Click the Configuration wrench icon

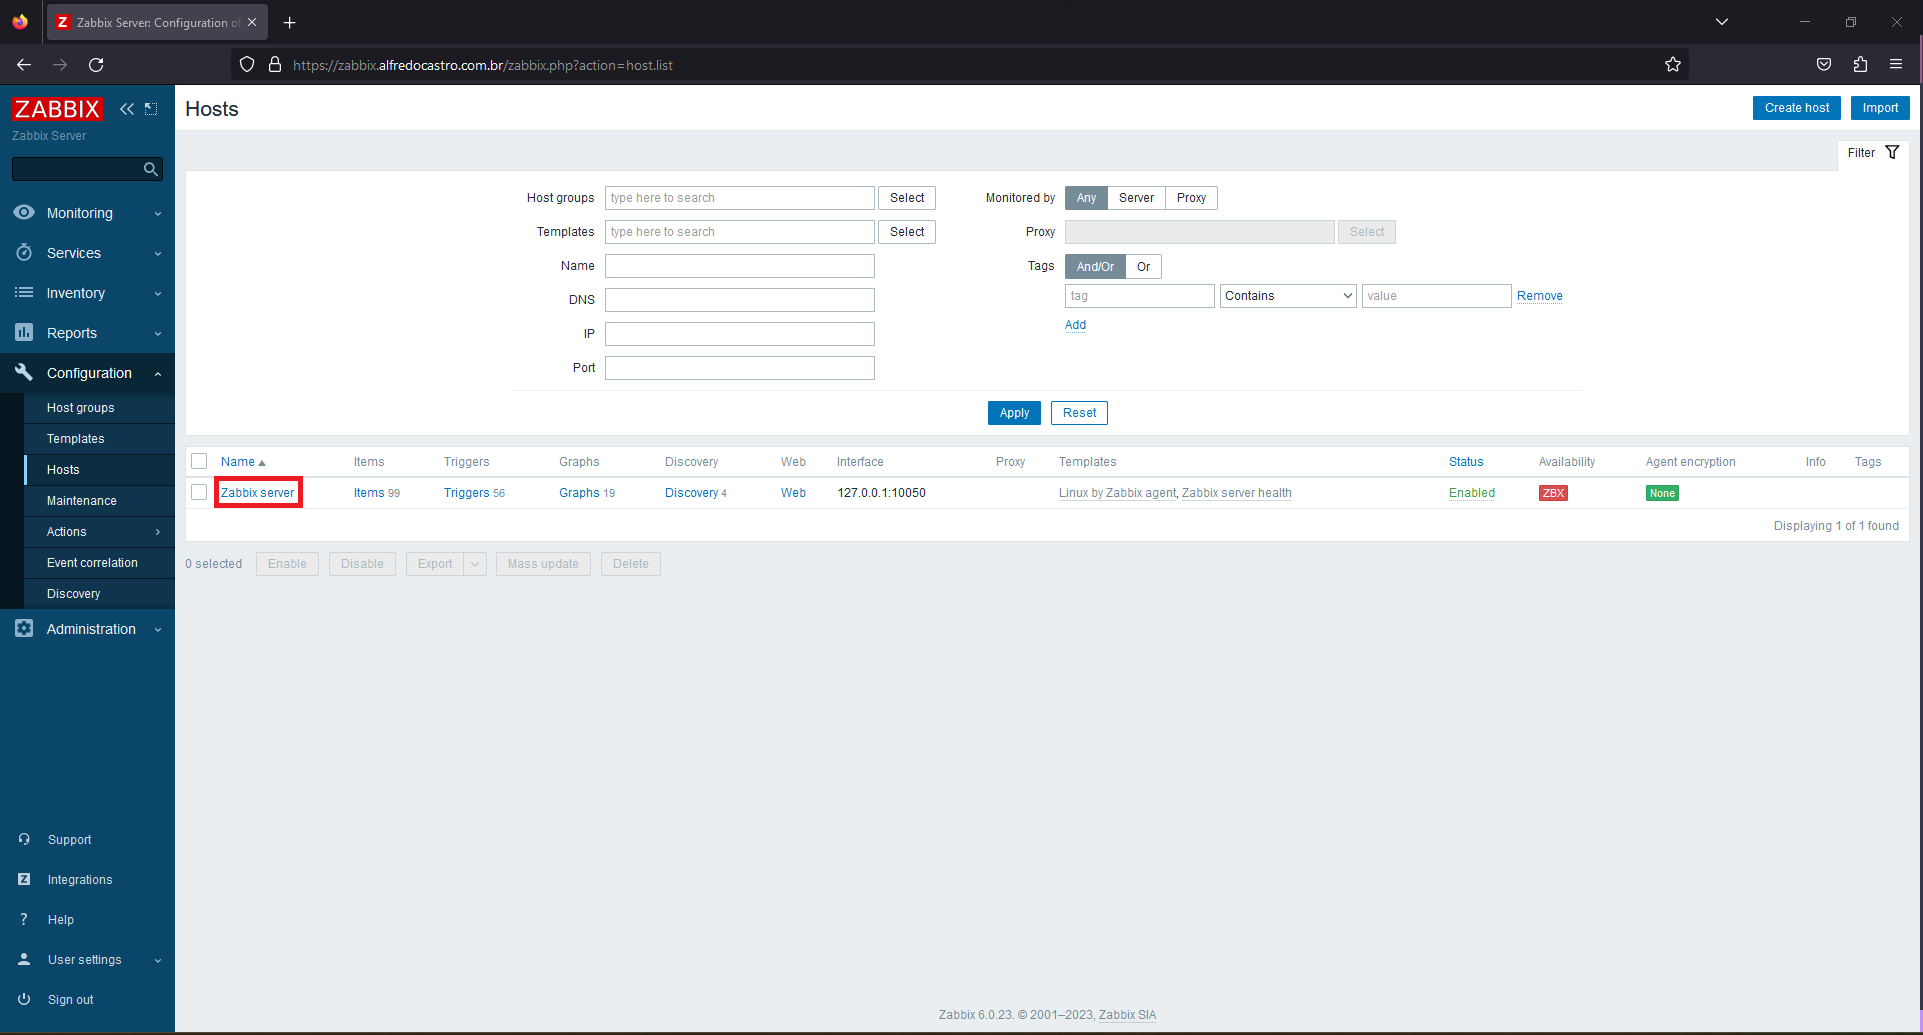tap(24, 372)
